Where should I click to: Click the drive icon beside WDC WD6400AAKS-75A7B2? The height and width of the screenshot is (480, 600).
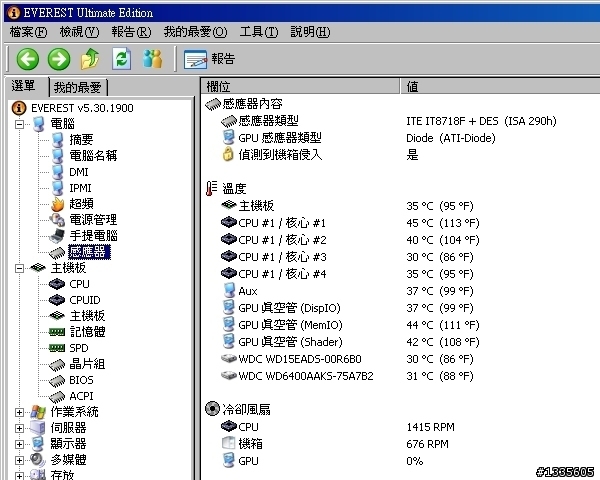point(229,376)
